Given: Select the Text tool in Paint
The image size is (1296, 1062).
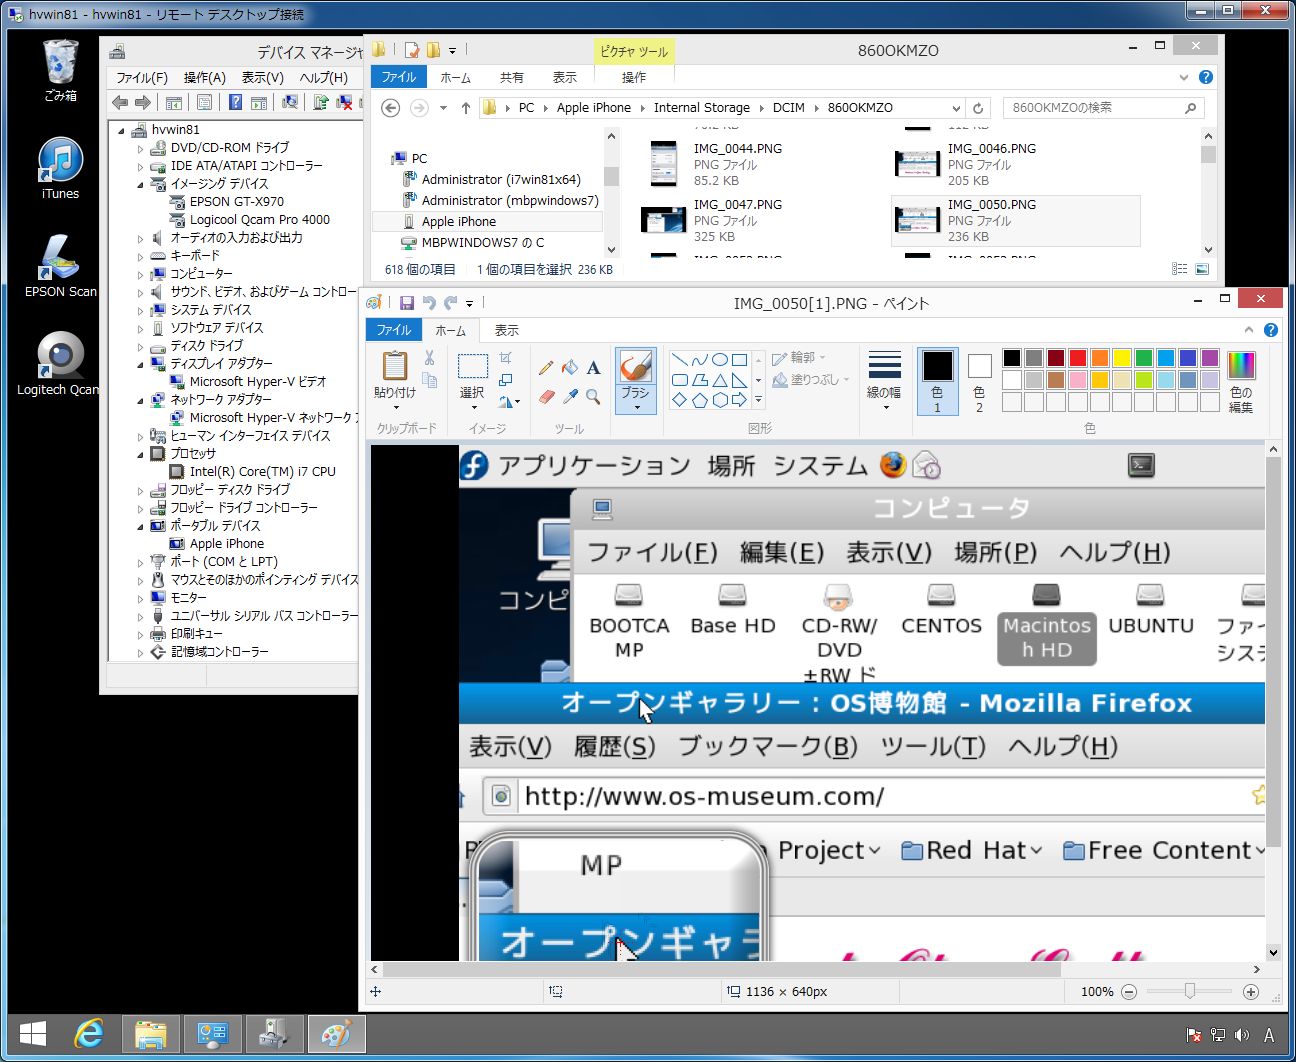Looking at the screenshot, I should (594, 368).
